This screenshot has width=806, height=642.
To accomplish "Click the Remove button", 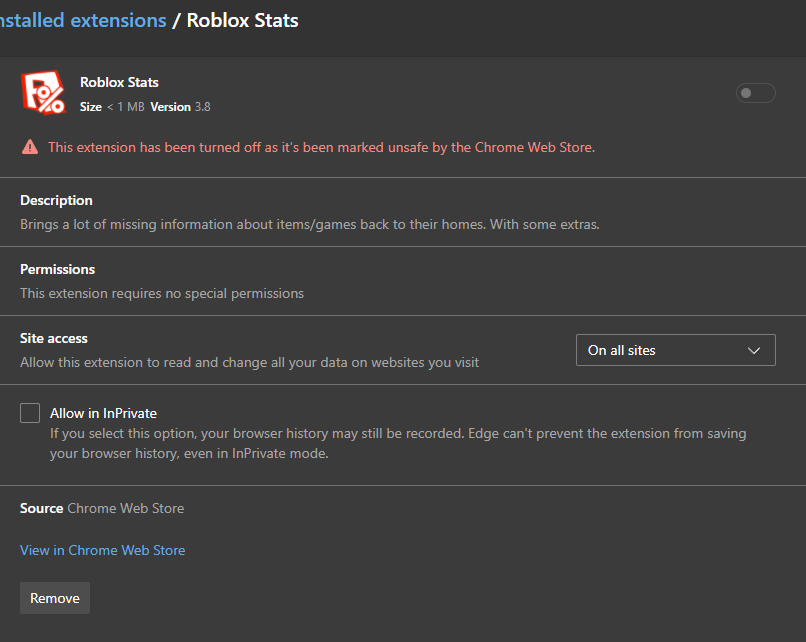I will click(x=55, y=598).
